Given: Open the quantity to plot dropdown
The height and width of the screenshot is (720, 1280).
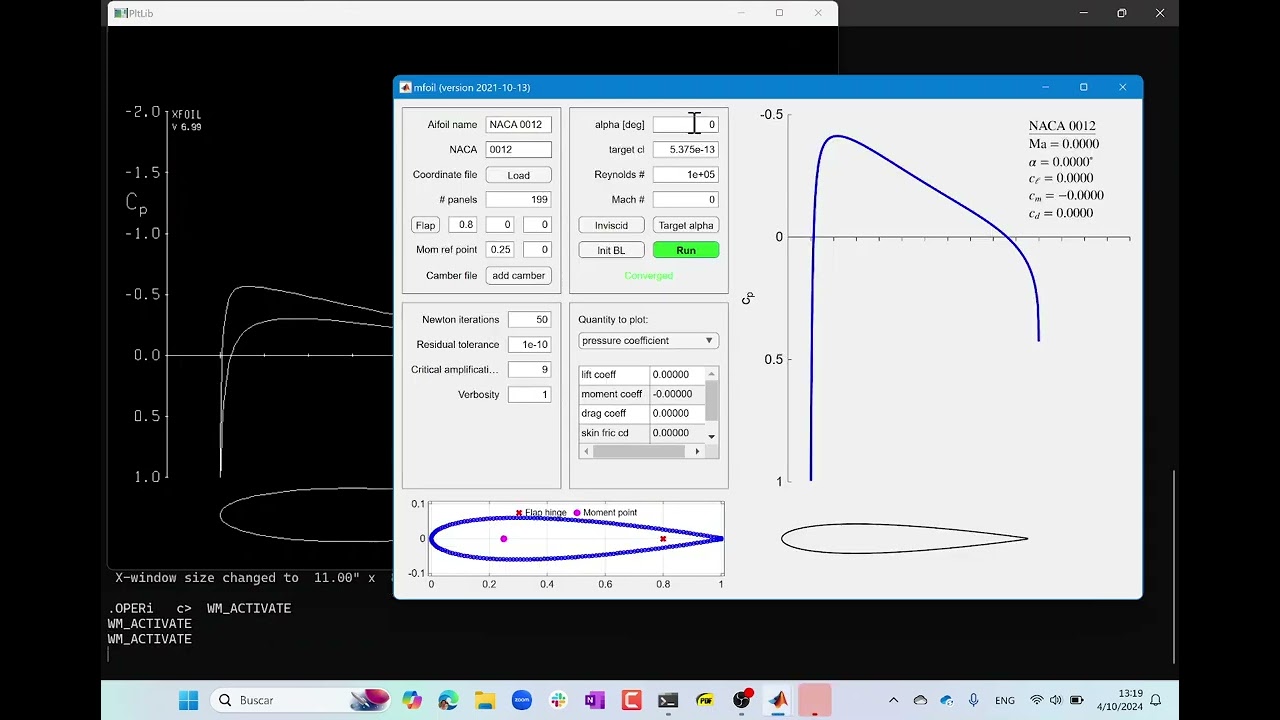Looking at the screenshot, I should click(648, 340).
